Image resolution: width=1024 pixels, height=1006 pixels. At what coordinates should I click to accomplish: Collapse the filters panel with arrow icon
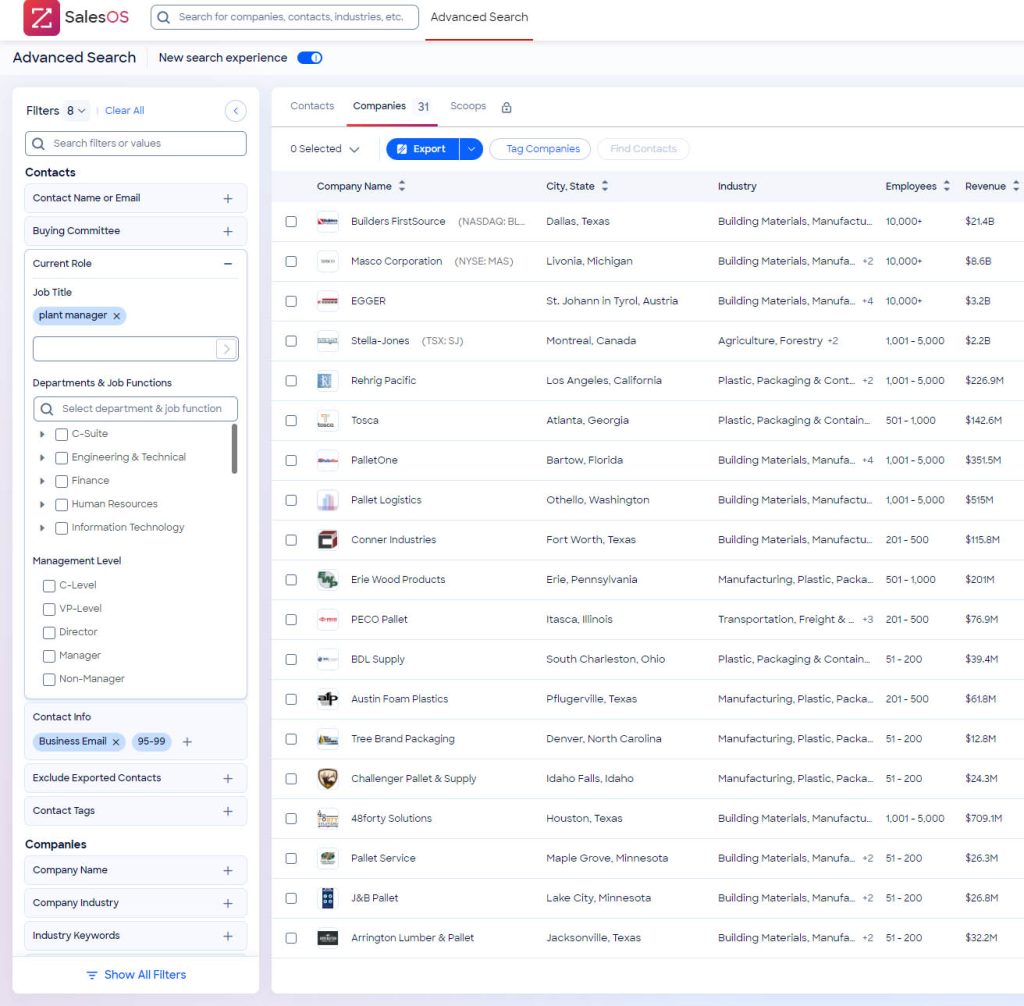235,111
